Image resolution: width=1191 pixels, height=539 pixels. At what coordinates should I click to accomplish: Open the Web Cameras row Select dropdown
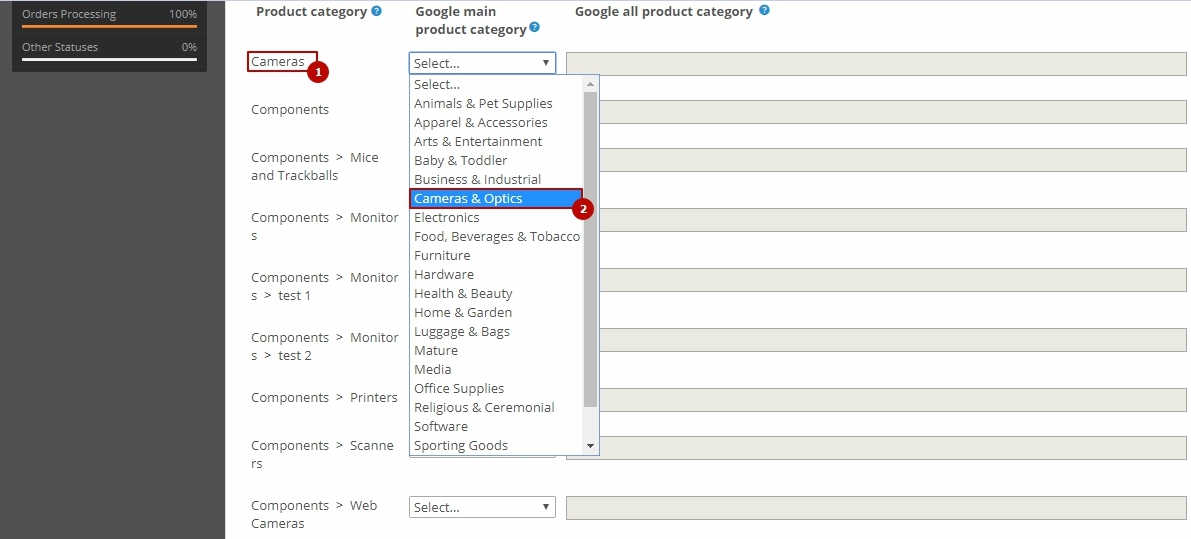pyautogui.click(x=482, y=507)
